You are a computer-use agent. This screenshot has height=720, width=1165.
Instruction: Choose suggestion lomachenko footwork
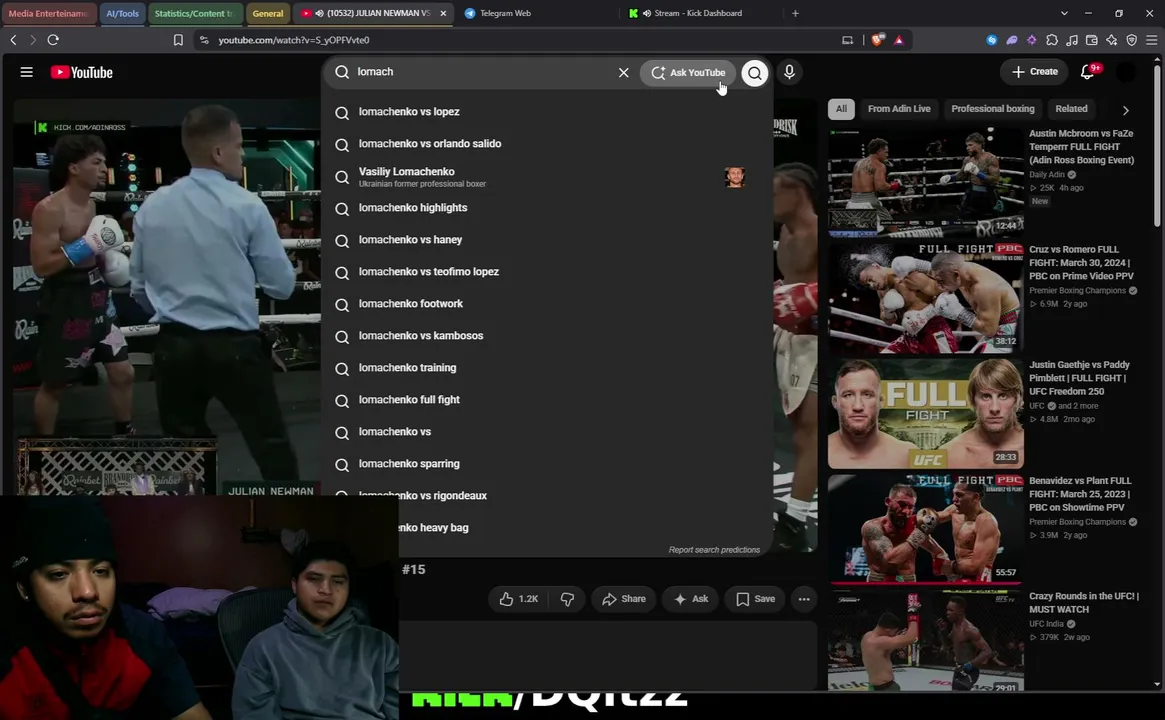coord(548,304)
